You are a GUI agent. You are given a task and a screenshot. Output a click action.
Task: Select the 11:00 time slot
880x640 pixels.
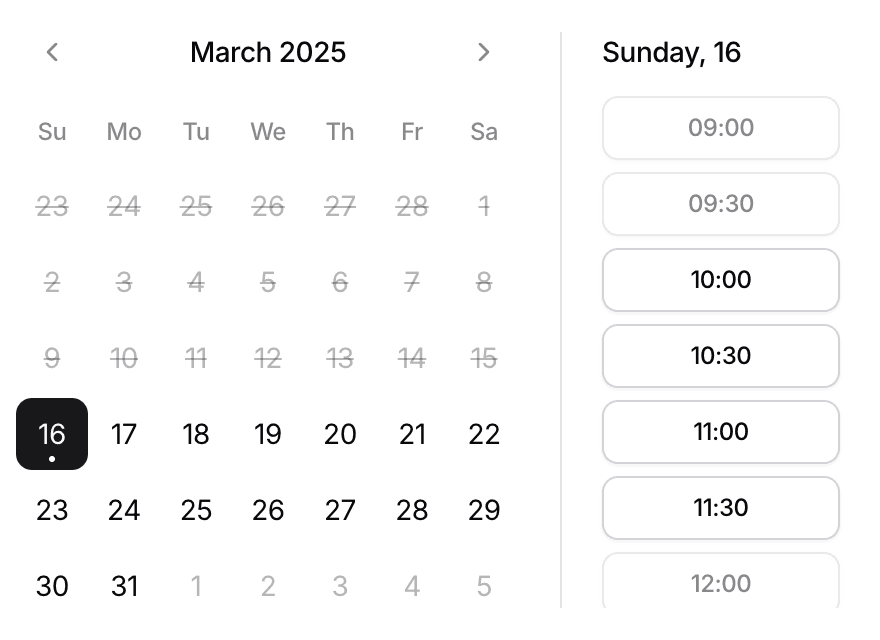[720, 432]
